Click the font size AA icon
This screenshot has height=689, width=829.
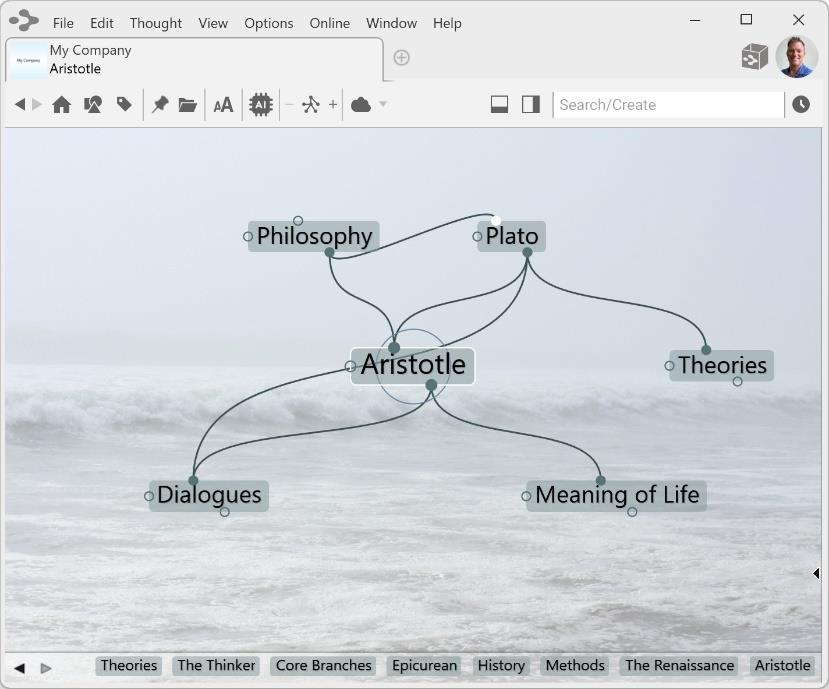223,105
